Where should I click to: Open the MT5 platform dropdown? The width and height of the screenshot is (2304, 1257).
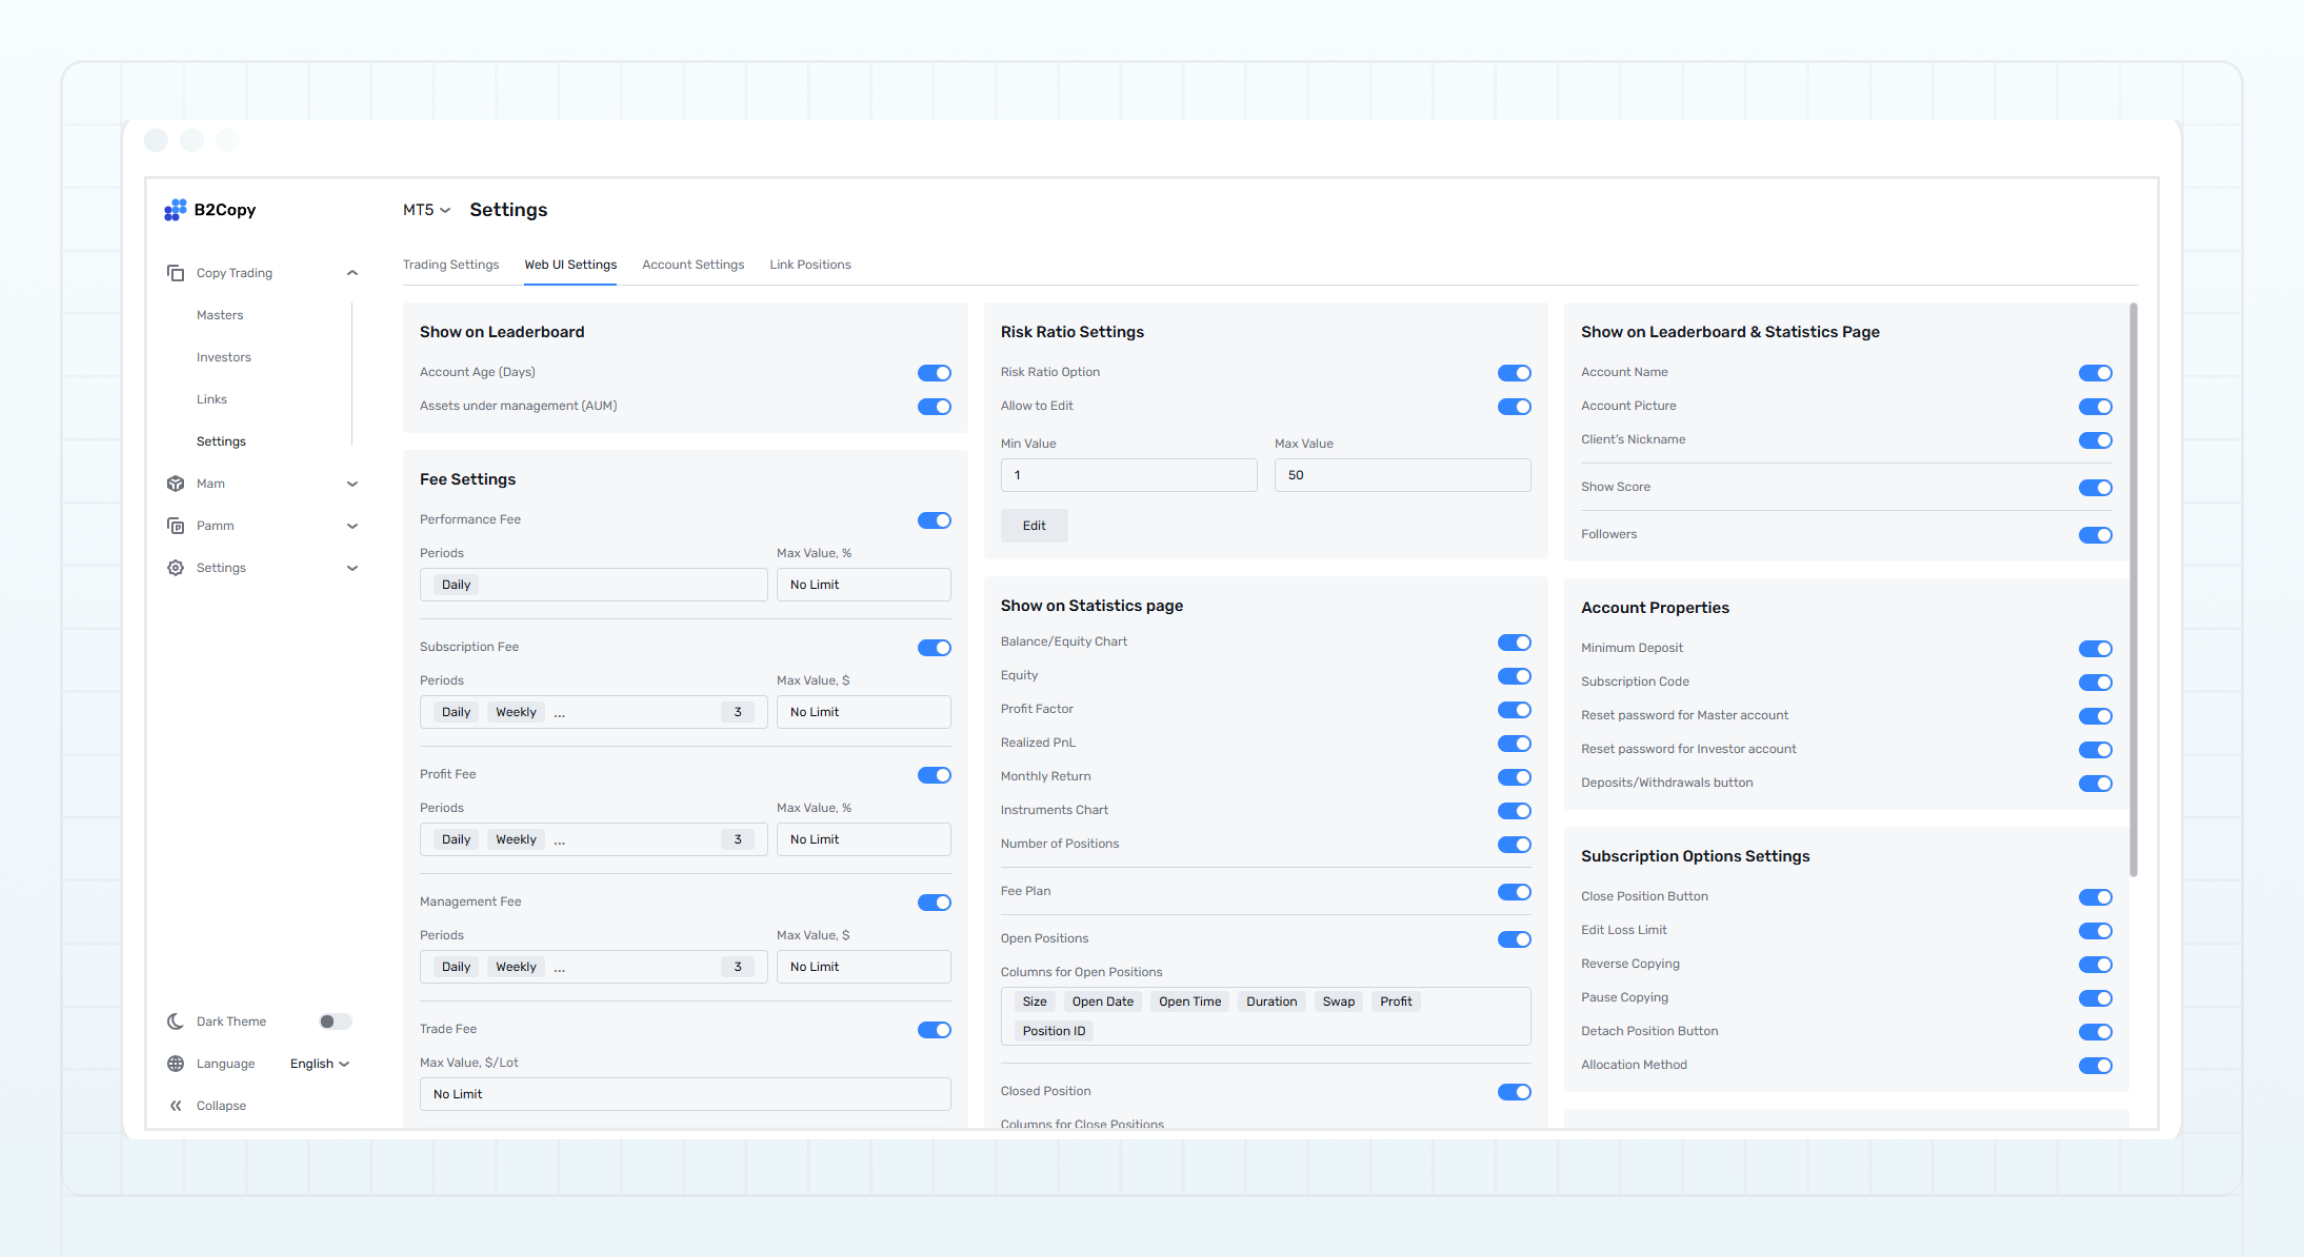[x=426, y=210]
